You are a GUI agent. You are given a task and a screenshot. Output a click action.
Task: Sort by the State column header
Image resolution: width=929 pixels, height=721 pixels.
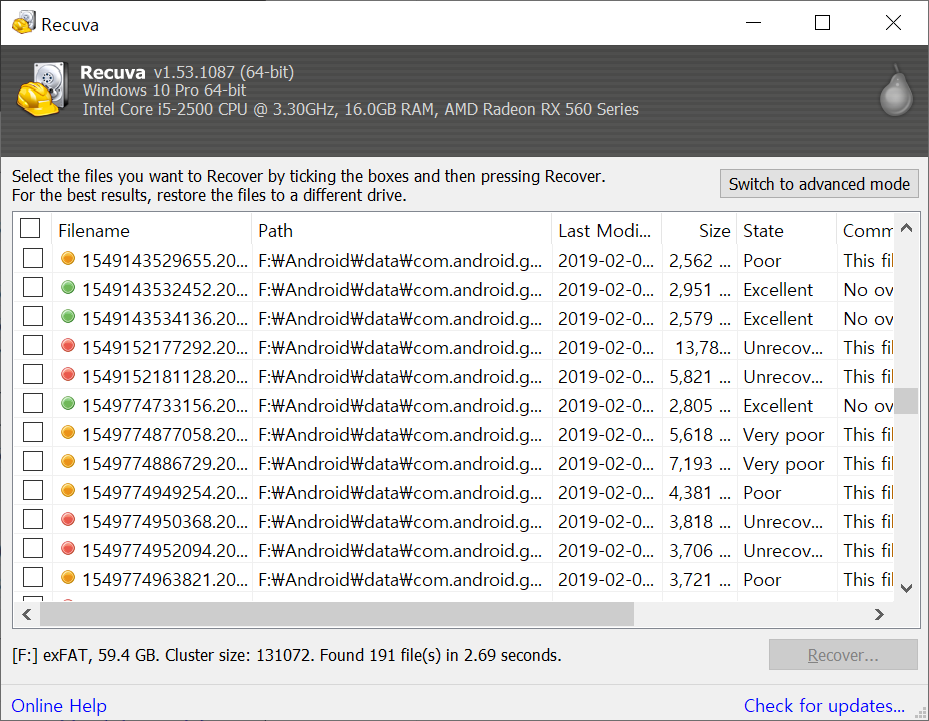click(x=787, y=230)
